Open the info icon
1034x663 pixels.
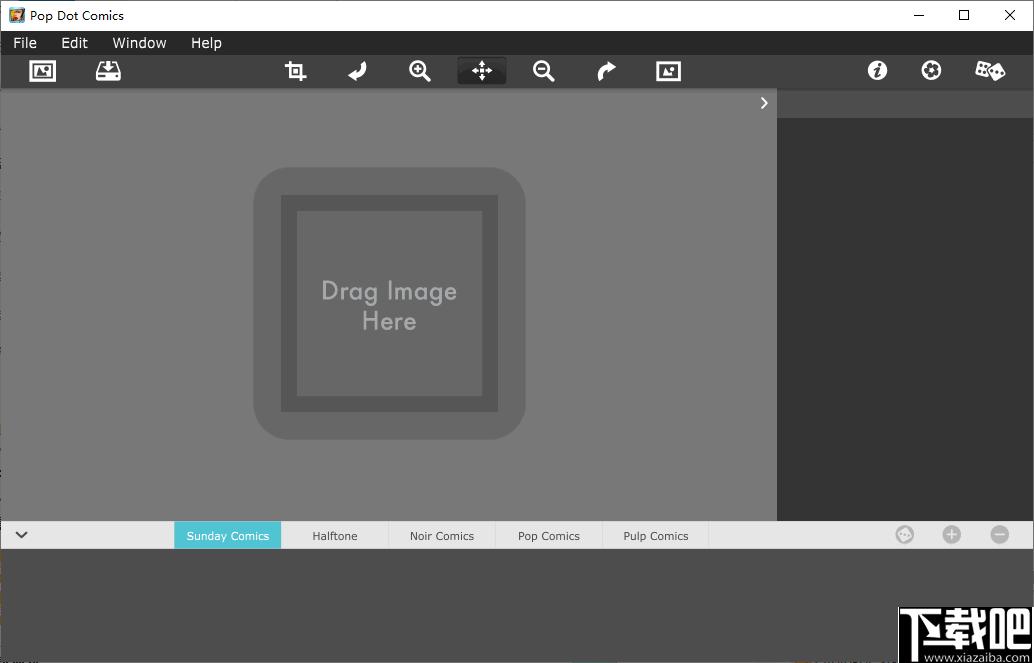tap(877, 71)
